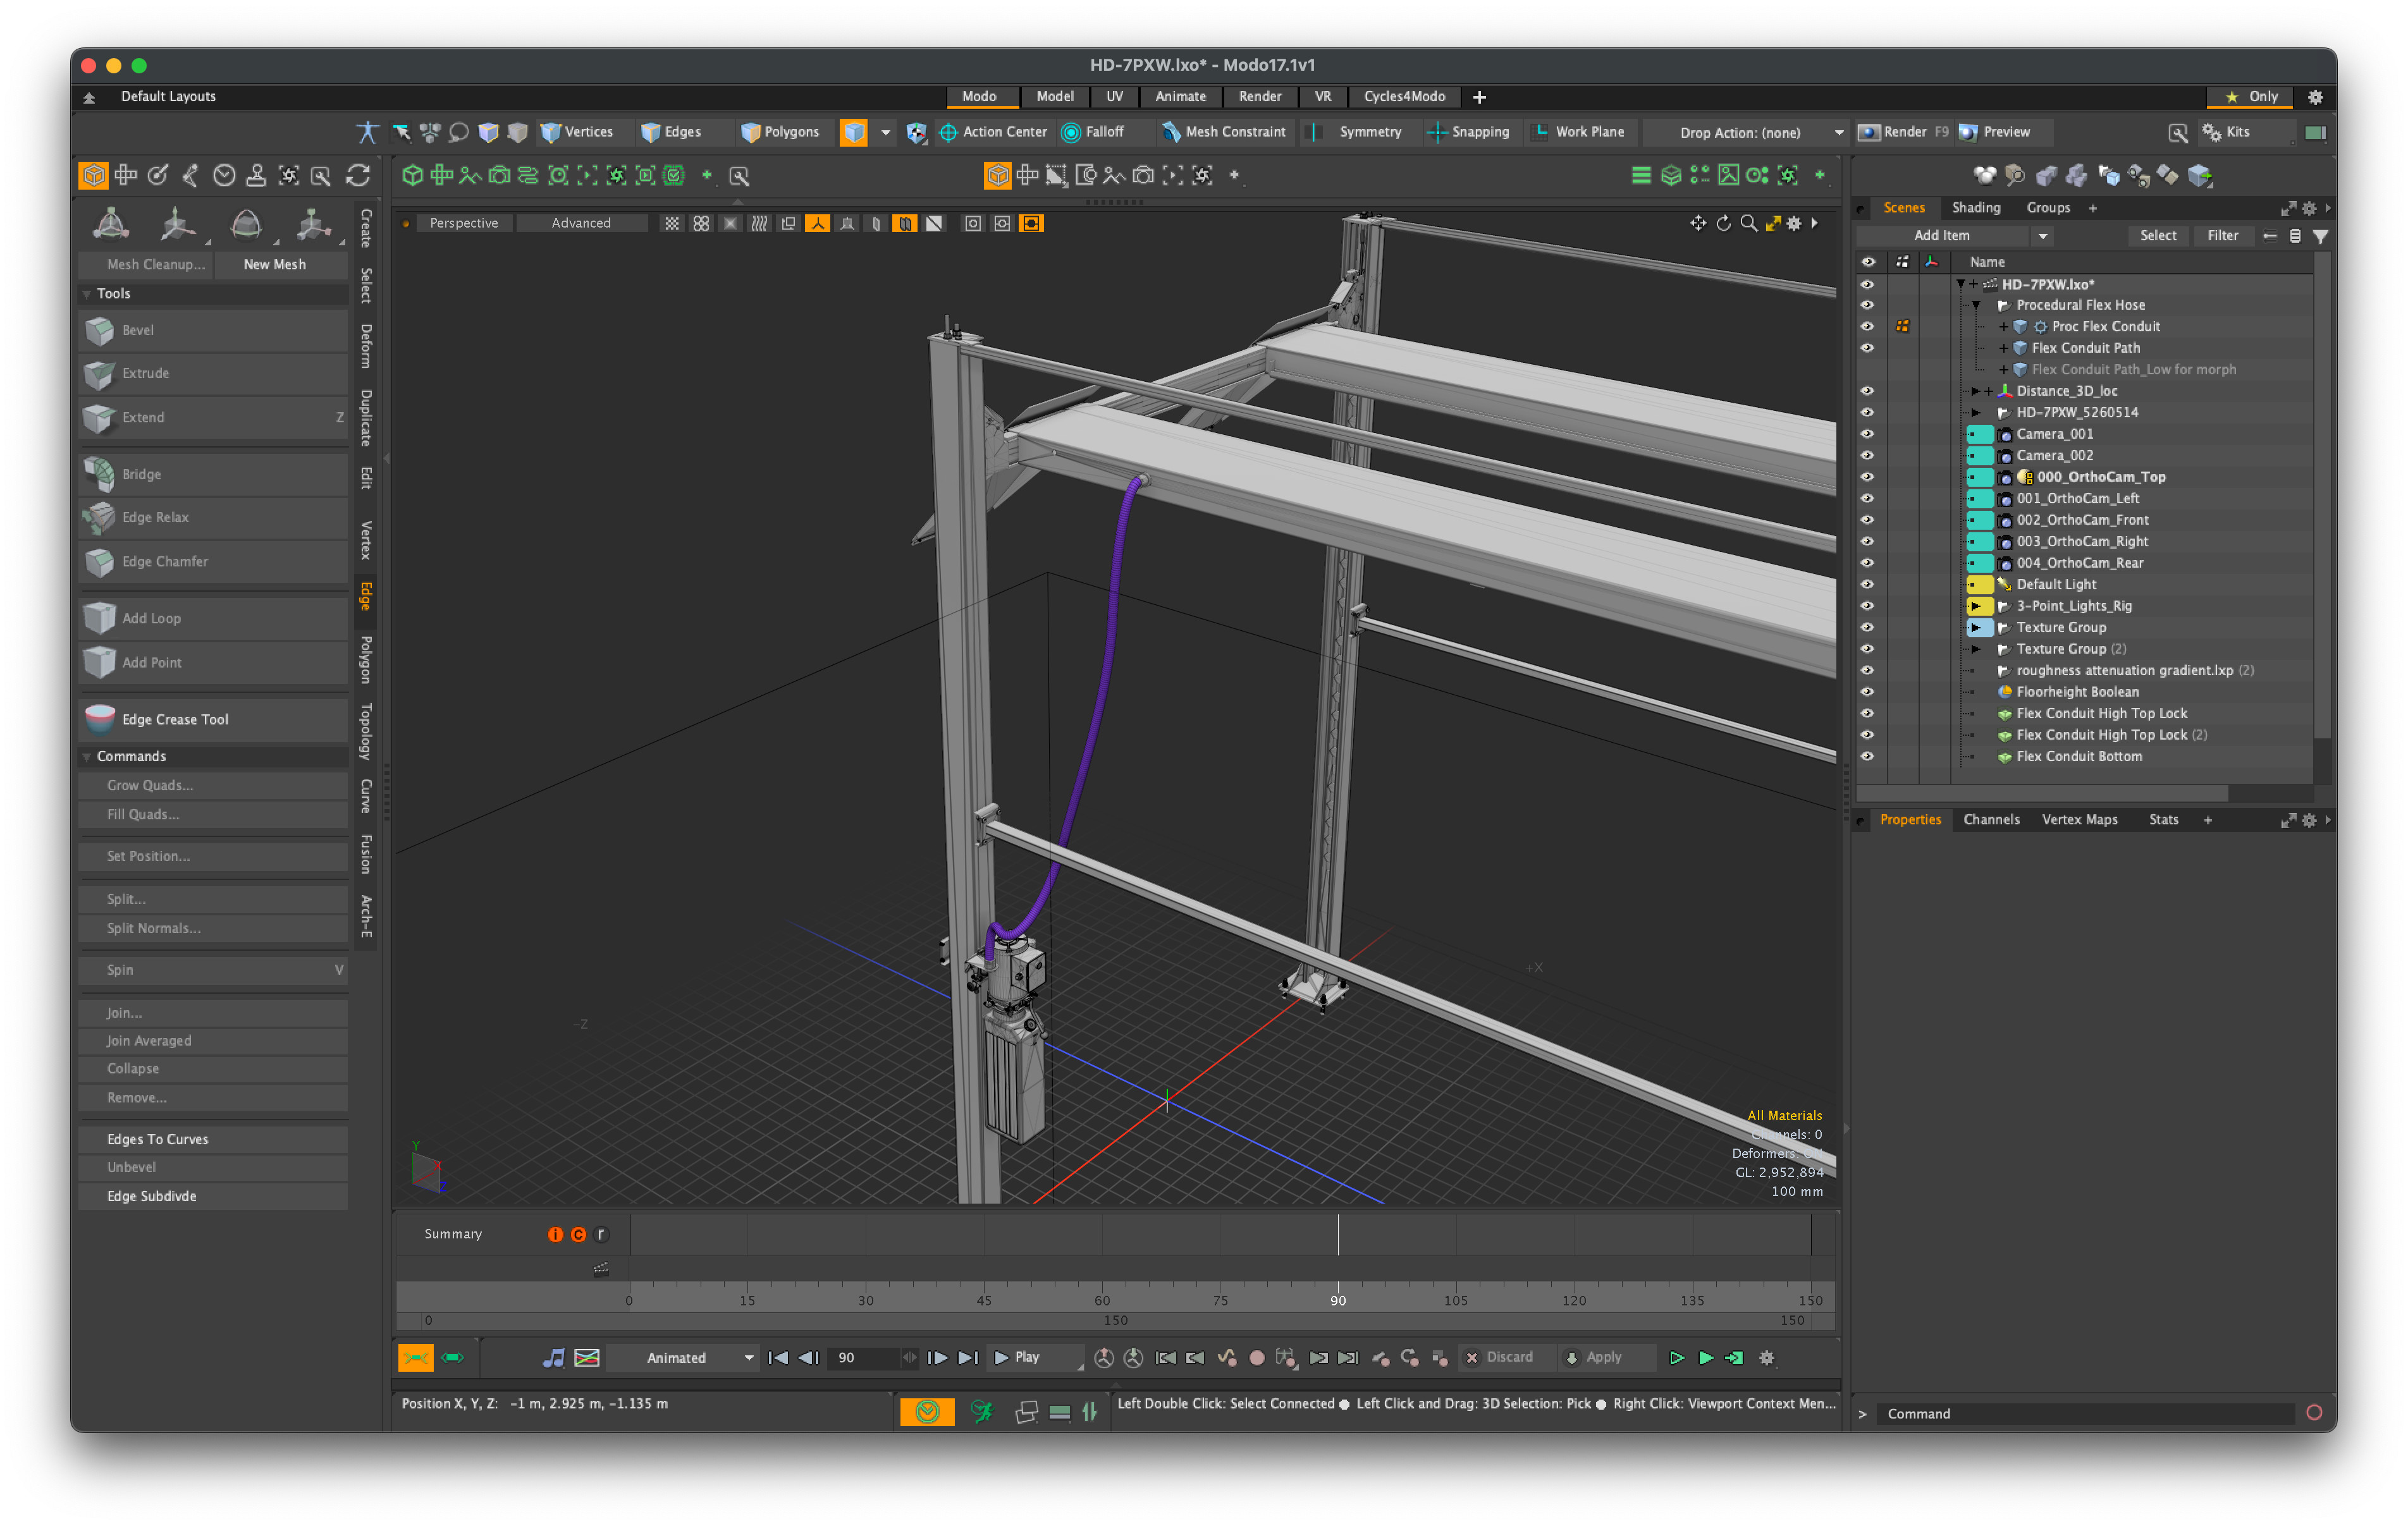
Task: Toggle visibility of Flex Conduit Bottom
Action: [1867, 756]
